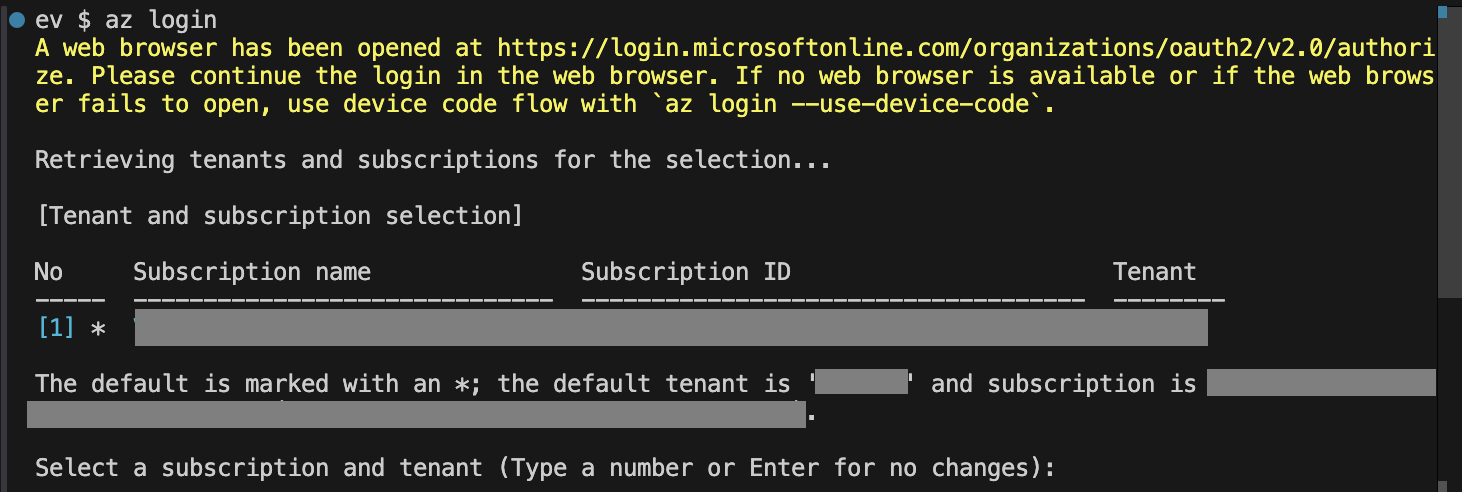Click the blue command status dot
The image size is (1462, 492).
pyautogui.click(x=16, y=20)
